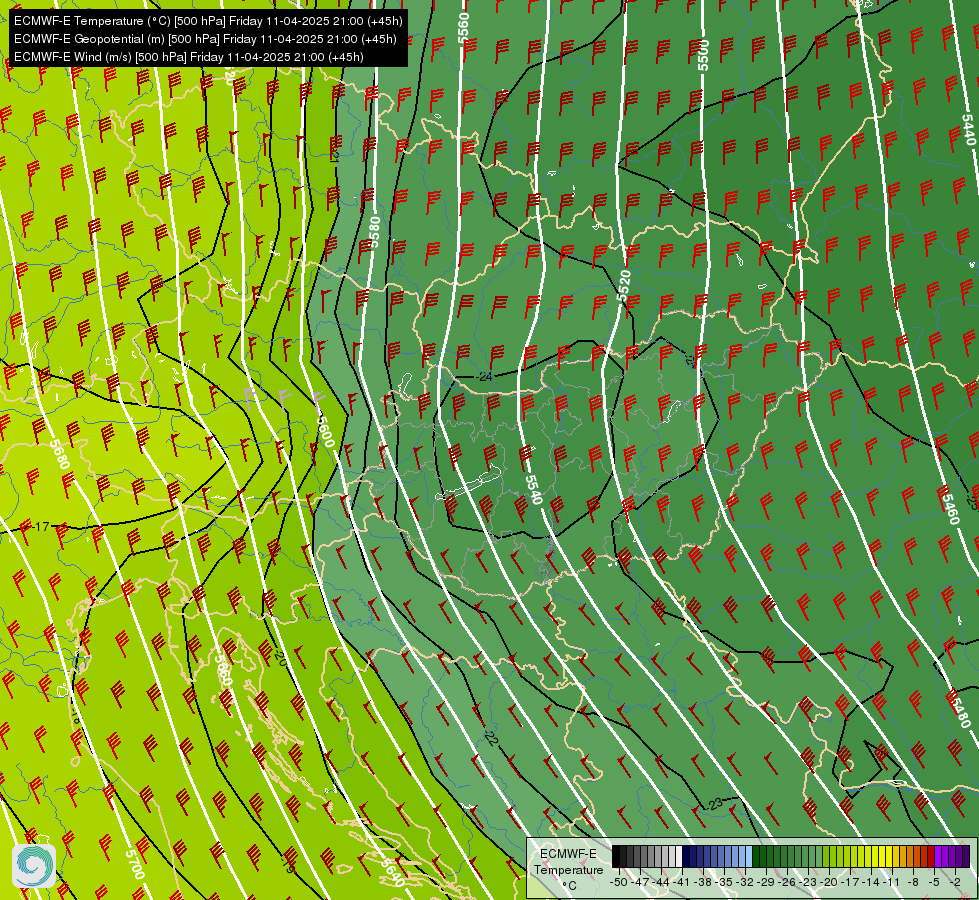Click the -24 isotherm label
Screen dimensions: 979x900
coord(485,377)
